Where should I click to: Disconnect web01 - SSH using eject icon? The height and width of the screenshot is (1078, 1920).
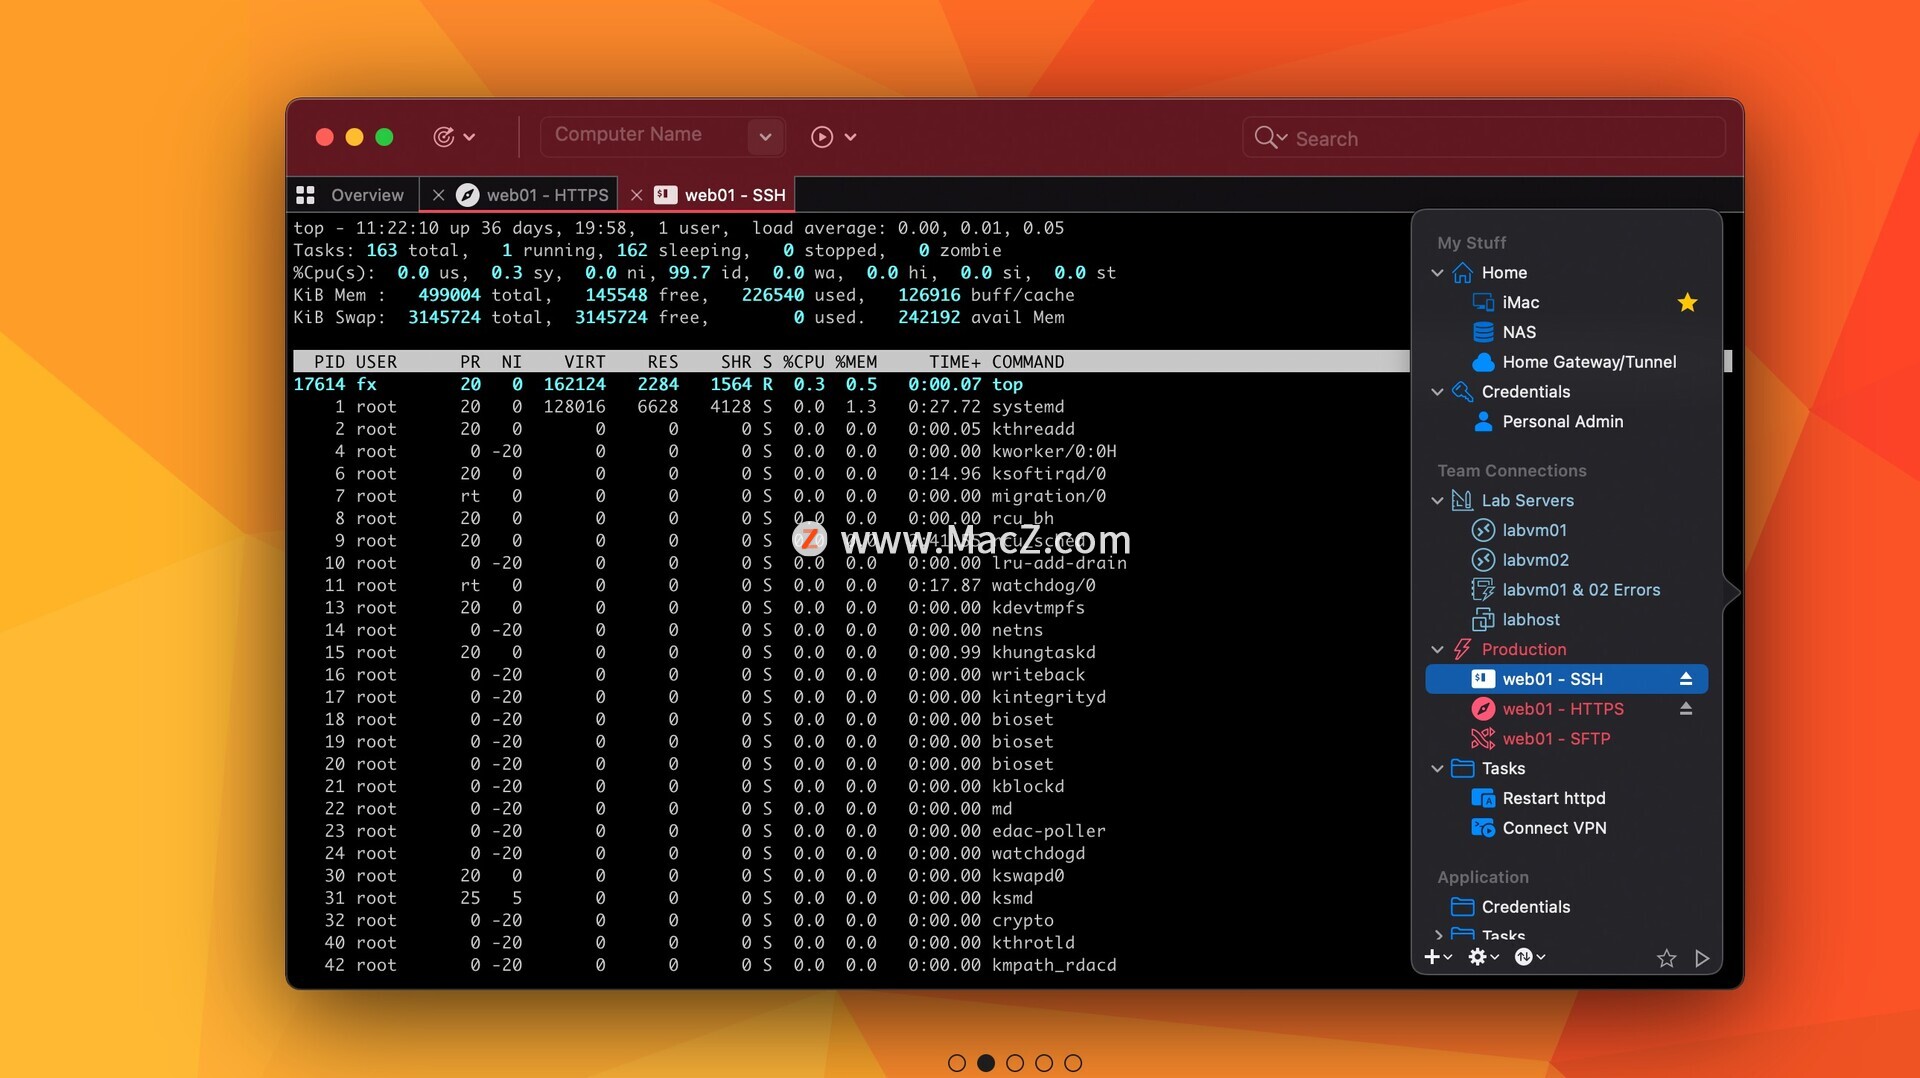(x=1686, y=679)
